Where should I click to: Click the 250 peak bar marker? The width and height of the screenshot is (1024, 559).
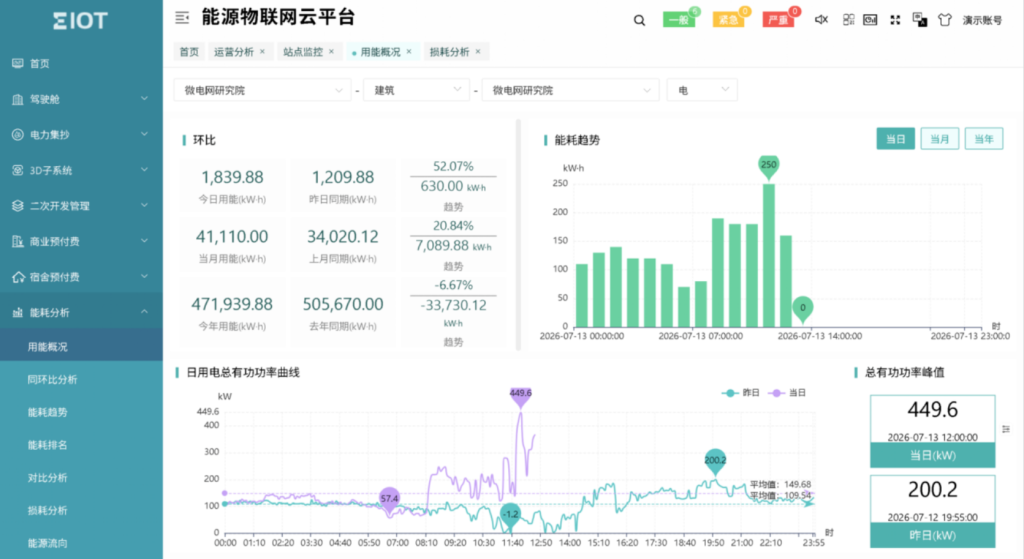pyautogui.click(x=769, y=167)
